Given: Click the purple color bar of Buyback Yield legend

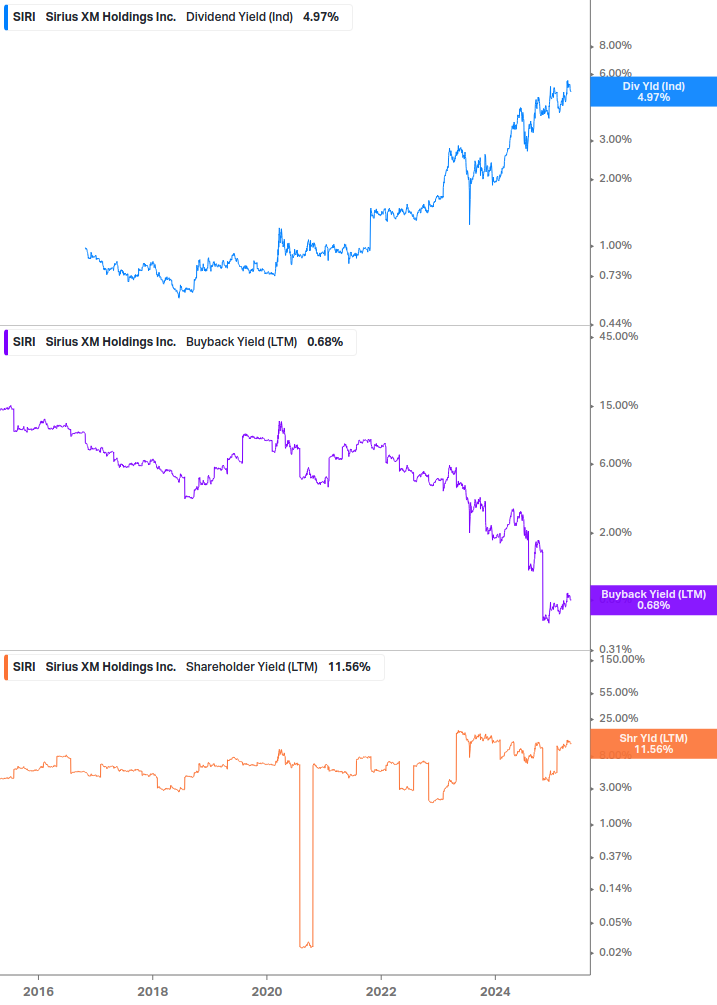Looking at the screenshot, I should (x=6, y=342).
